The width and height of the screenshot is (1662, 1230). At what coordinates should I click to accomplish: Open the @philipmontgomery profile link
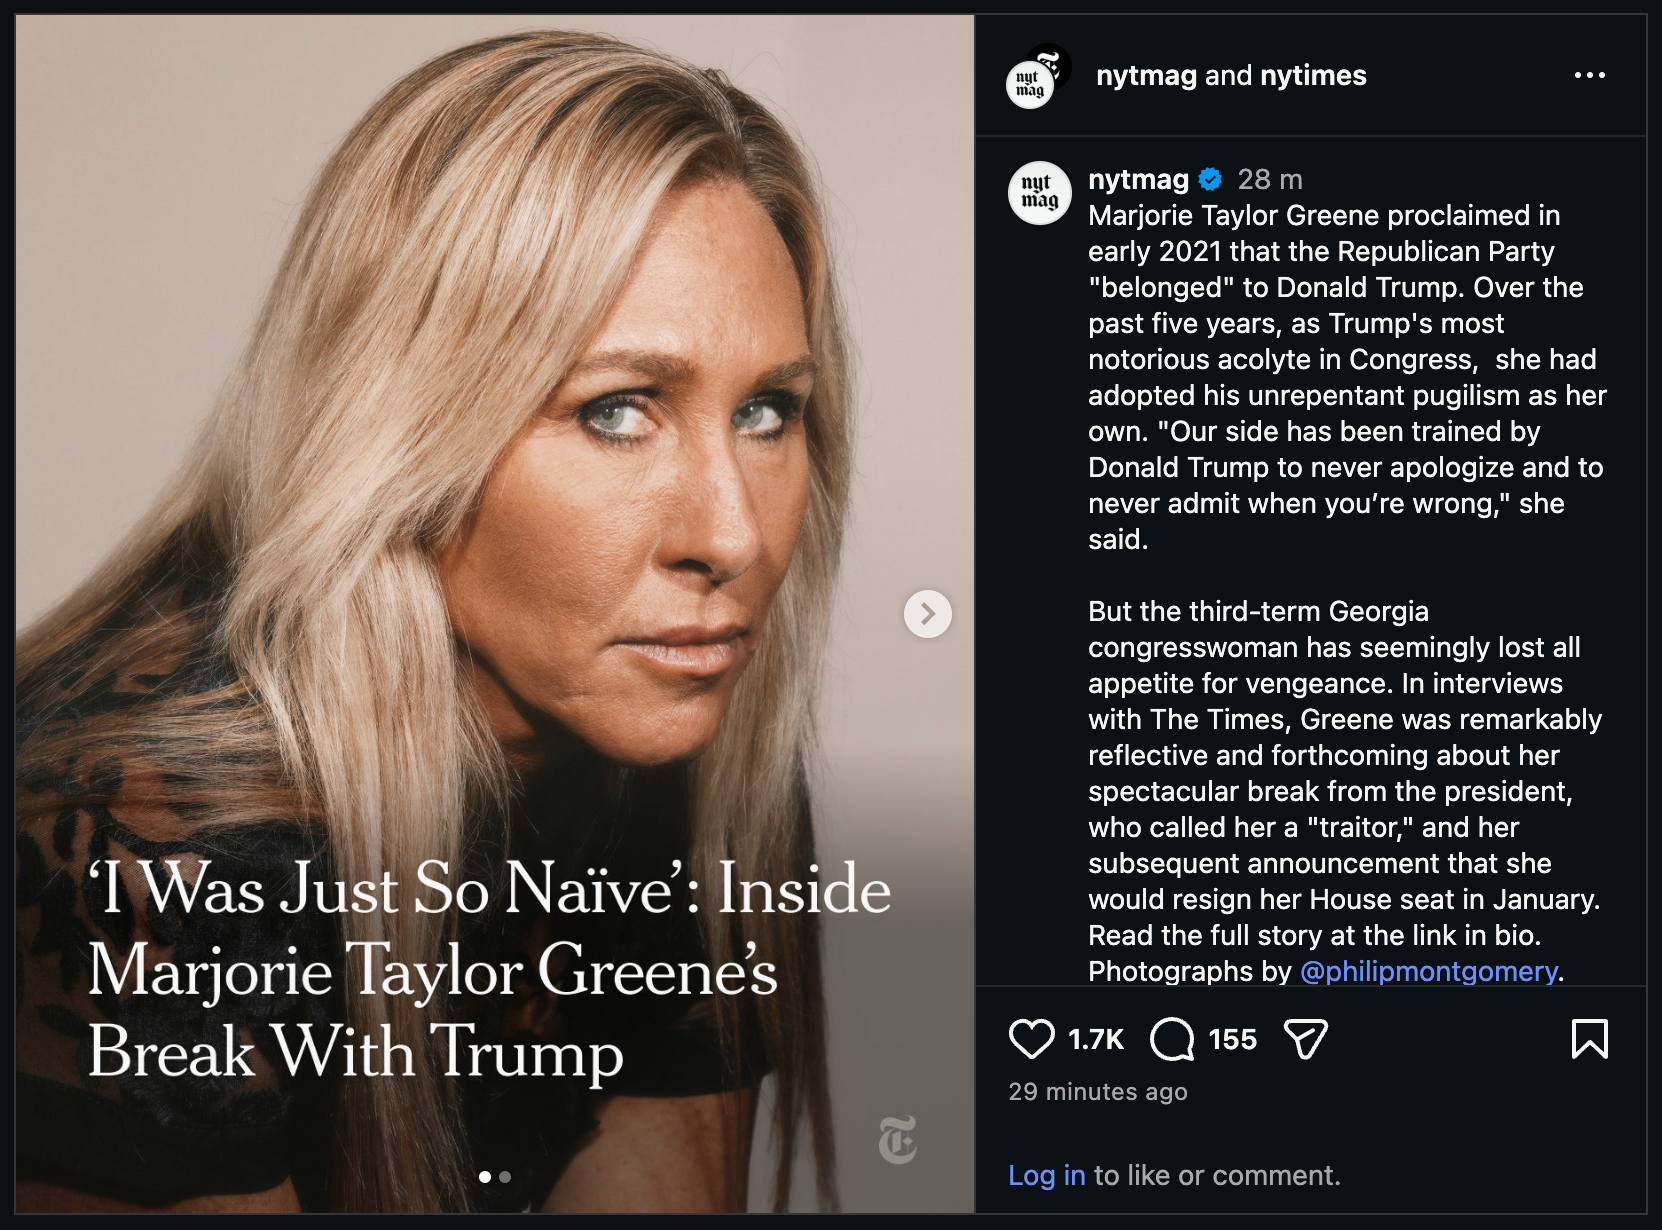tap(1428, 971)
